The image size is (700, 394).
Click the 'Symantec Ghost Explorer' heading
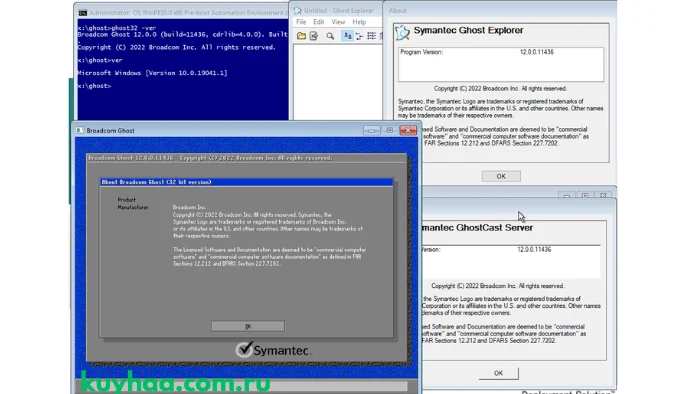pos(468,30)
